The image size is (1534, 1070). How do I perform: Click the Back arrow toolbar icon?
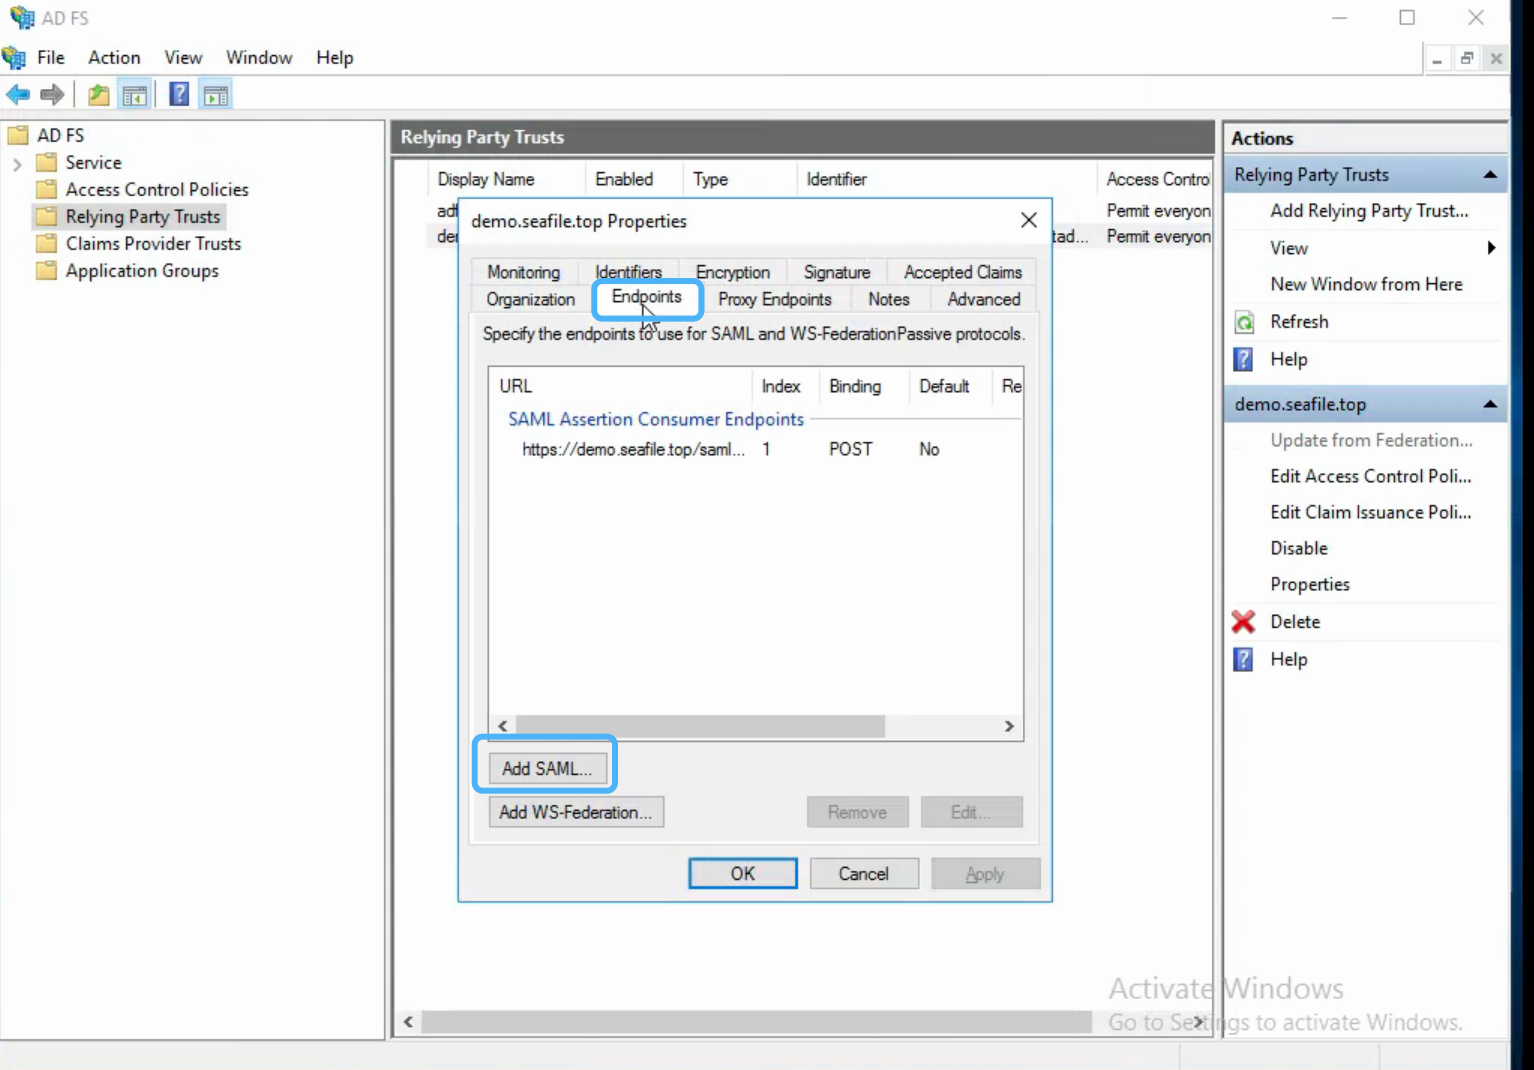[x=18, y=95]
